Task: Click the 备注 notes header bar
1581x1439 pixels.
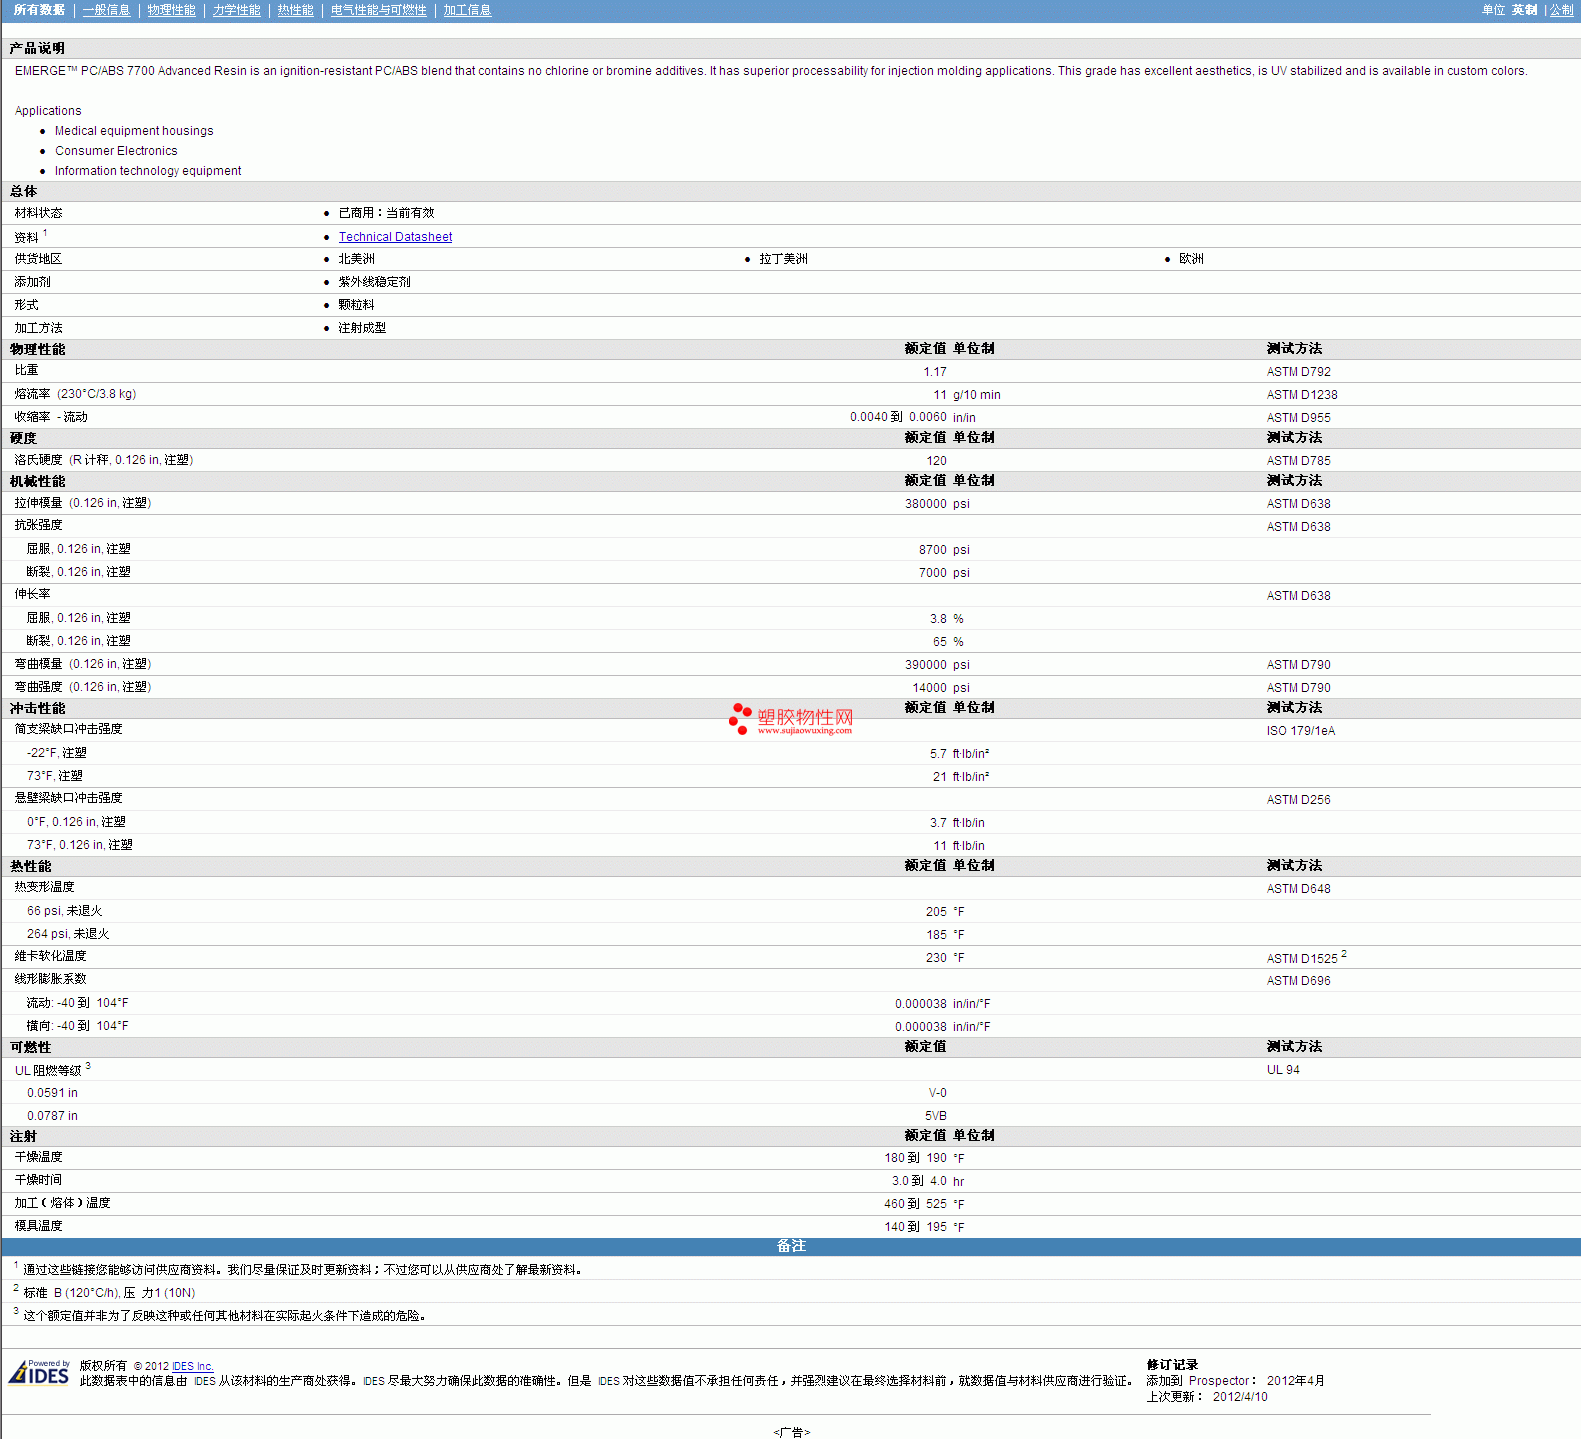Action: [x=791, y=1246]
